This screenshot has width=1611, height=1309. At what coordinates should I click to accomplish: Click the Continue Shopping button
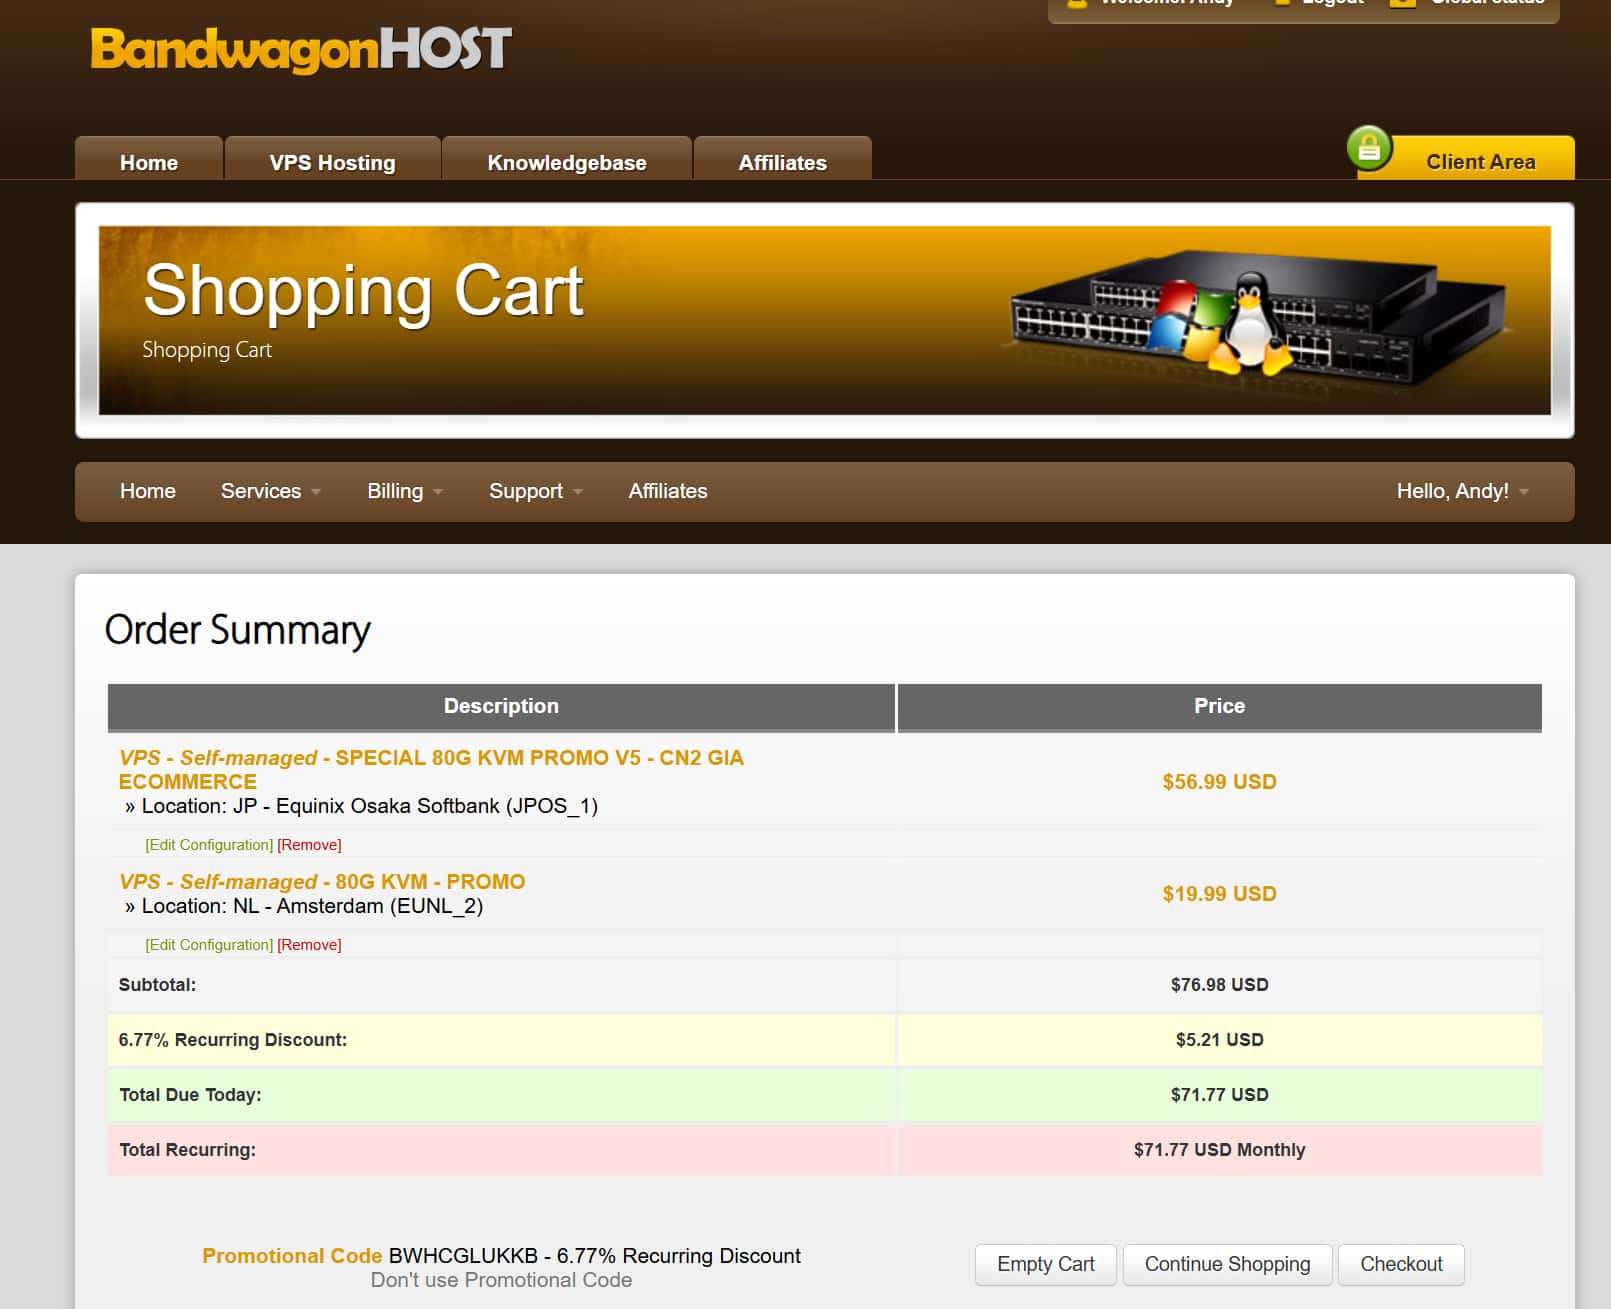pyautogui.click(x=1227, y=1264)
